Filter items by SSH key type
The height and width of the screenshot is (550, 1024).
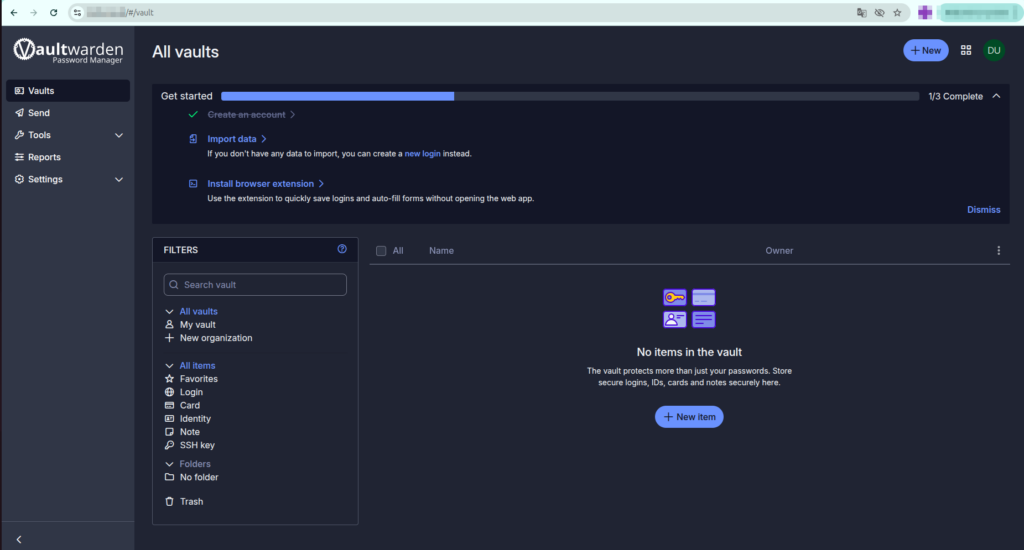(196, 445)
